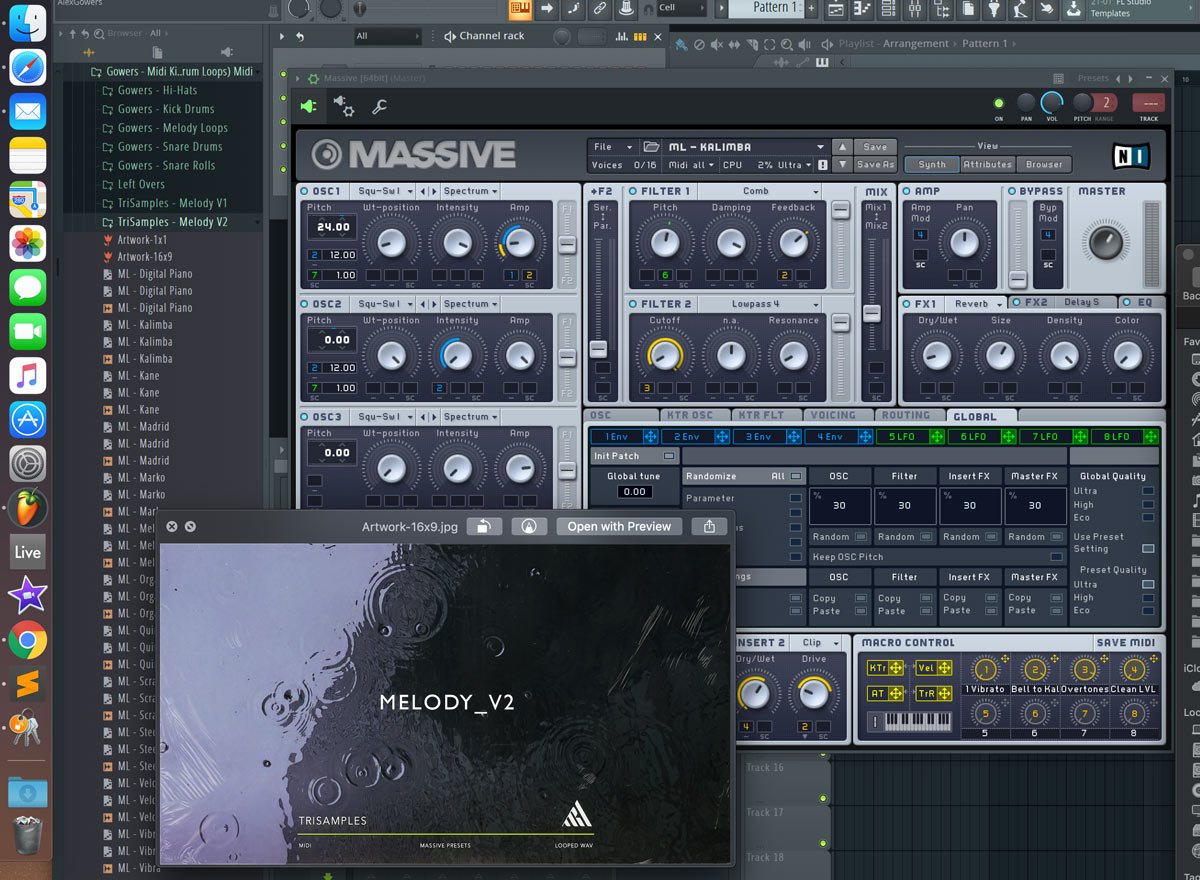Open FX1 Reverb type dropdown

[x=976, y=303]
